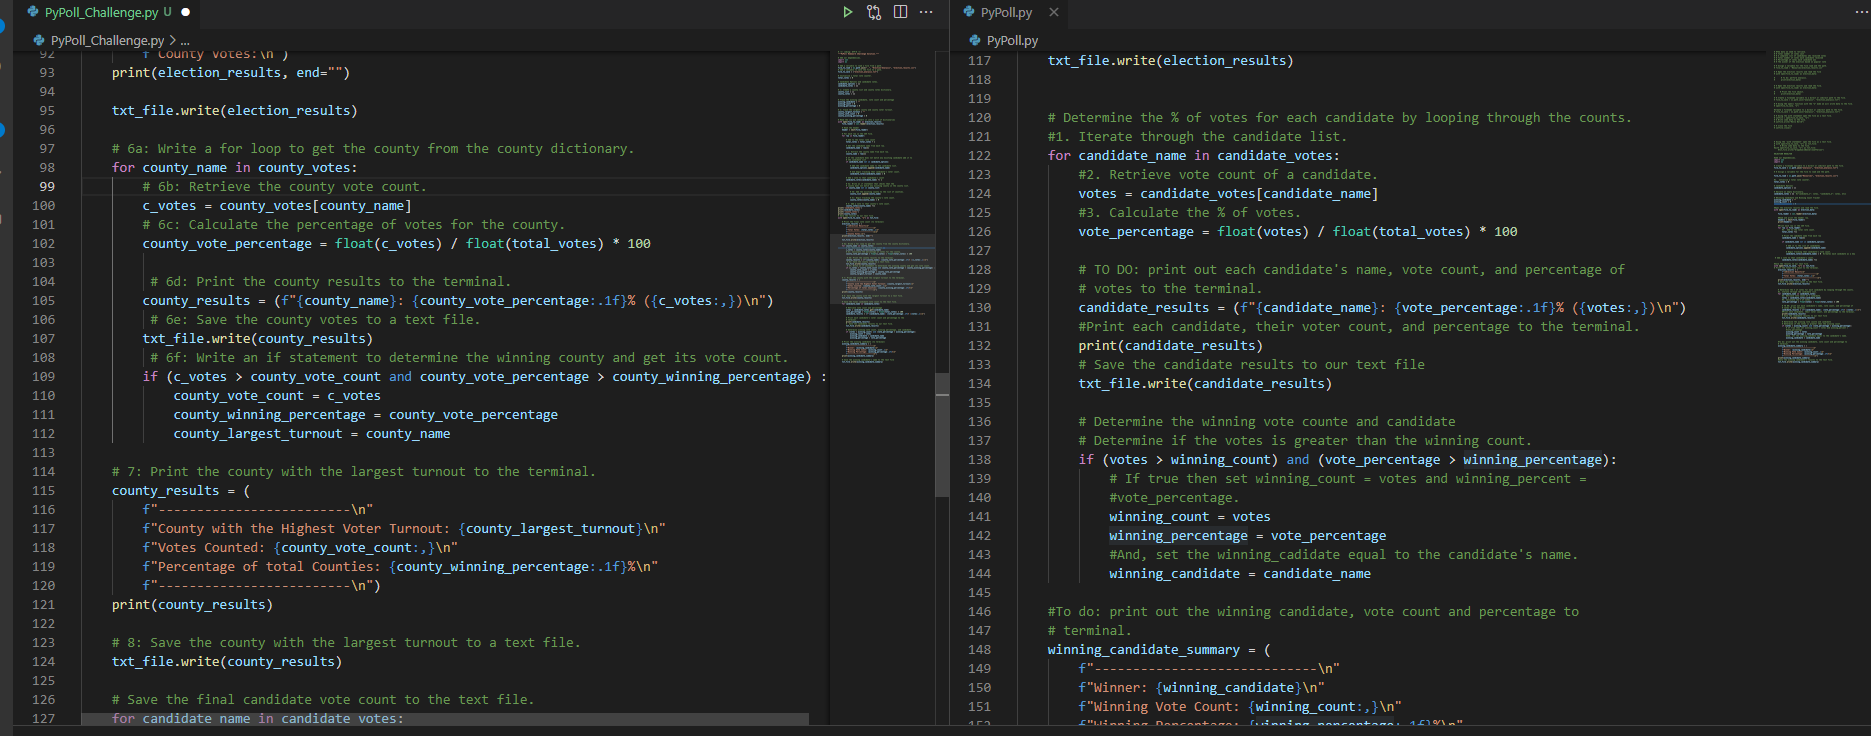Viewport: 1871px width, 736px height.
Task: Click Python icon in PyPoll.py breadcrumb
Action: [975, 40]
